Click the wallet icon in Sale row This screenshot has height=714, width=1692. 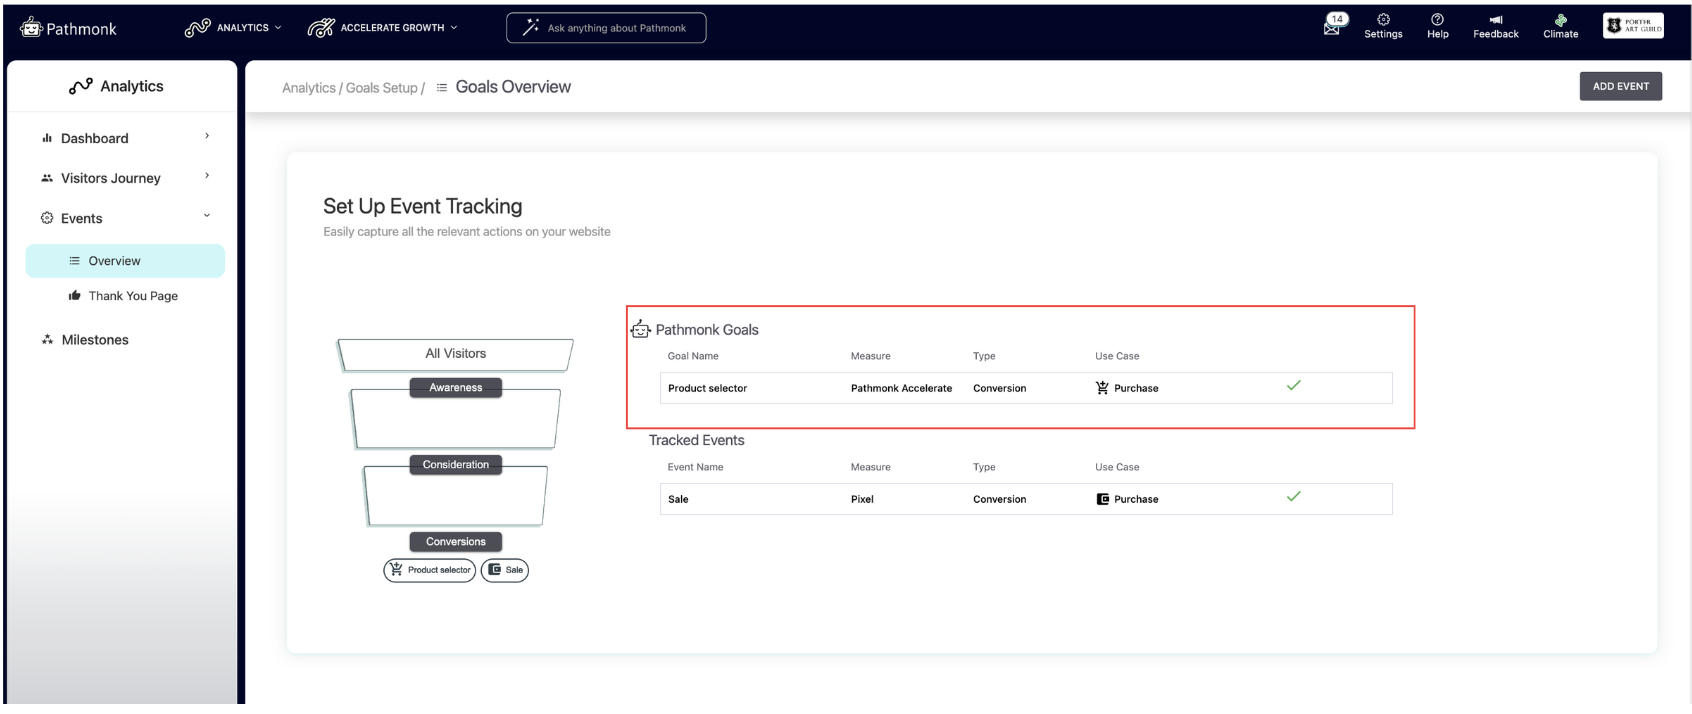pos(1102,499)
